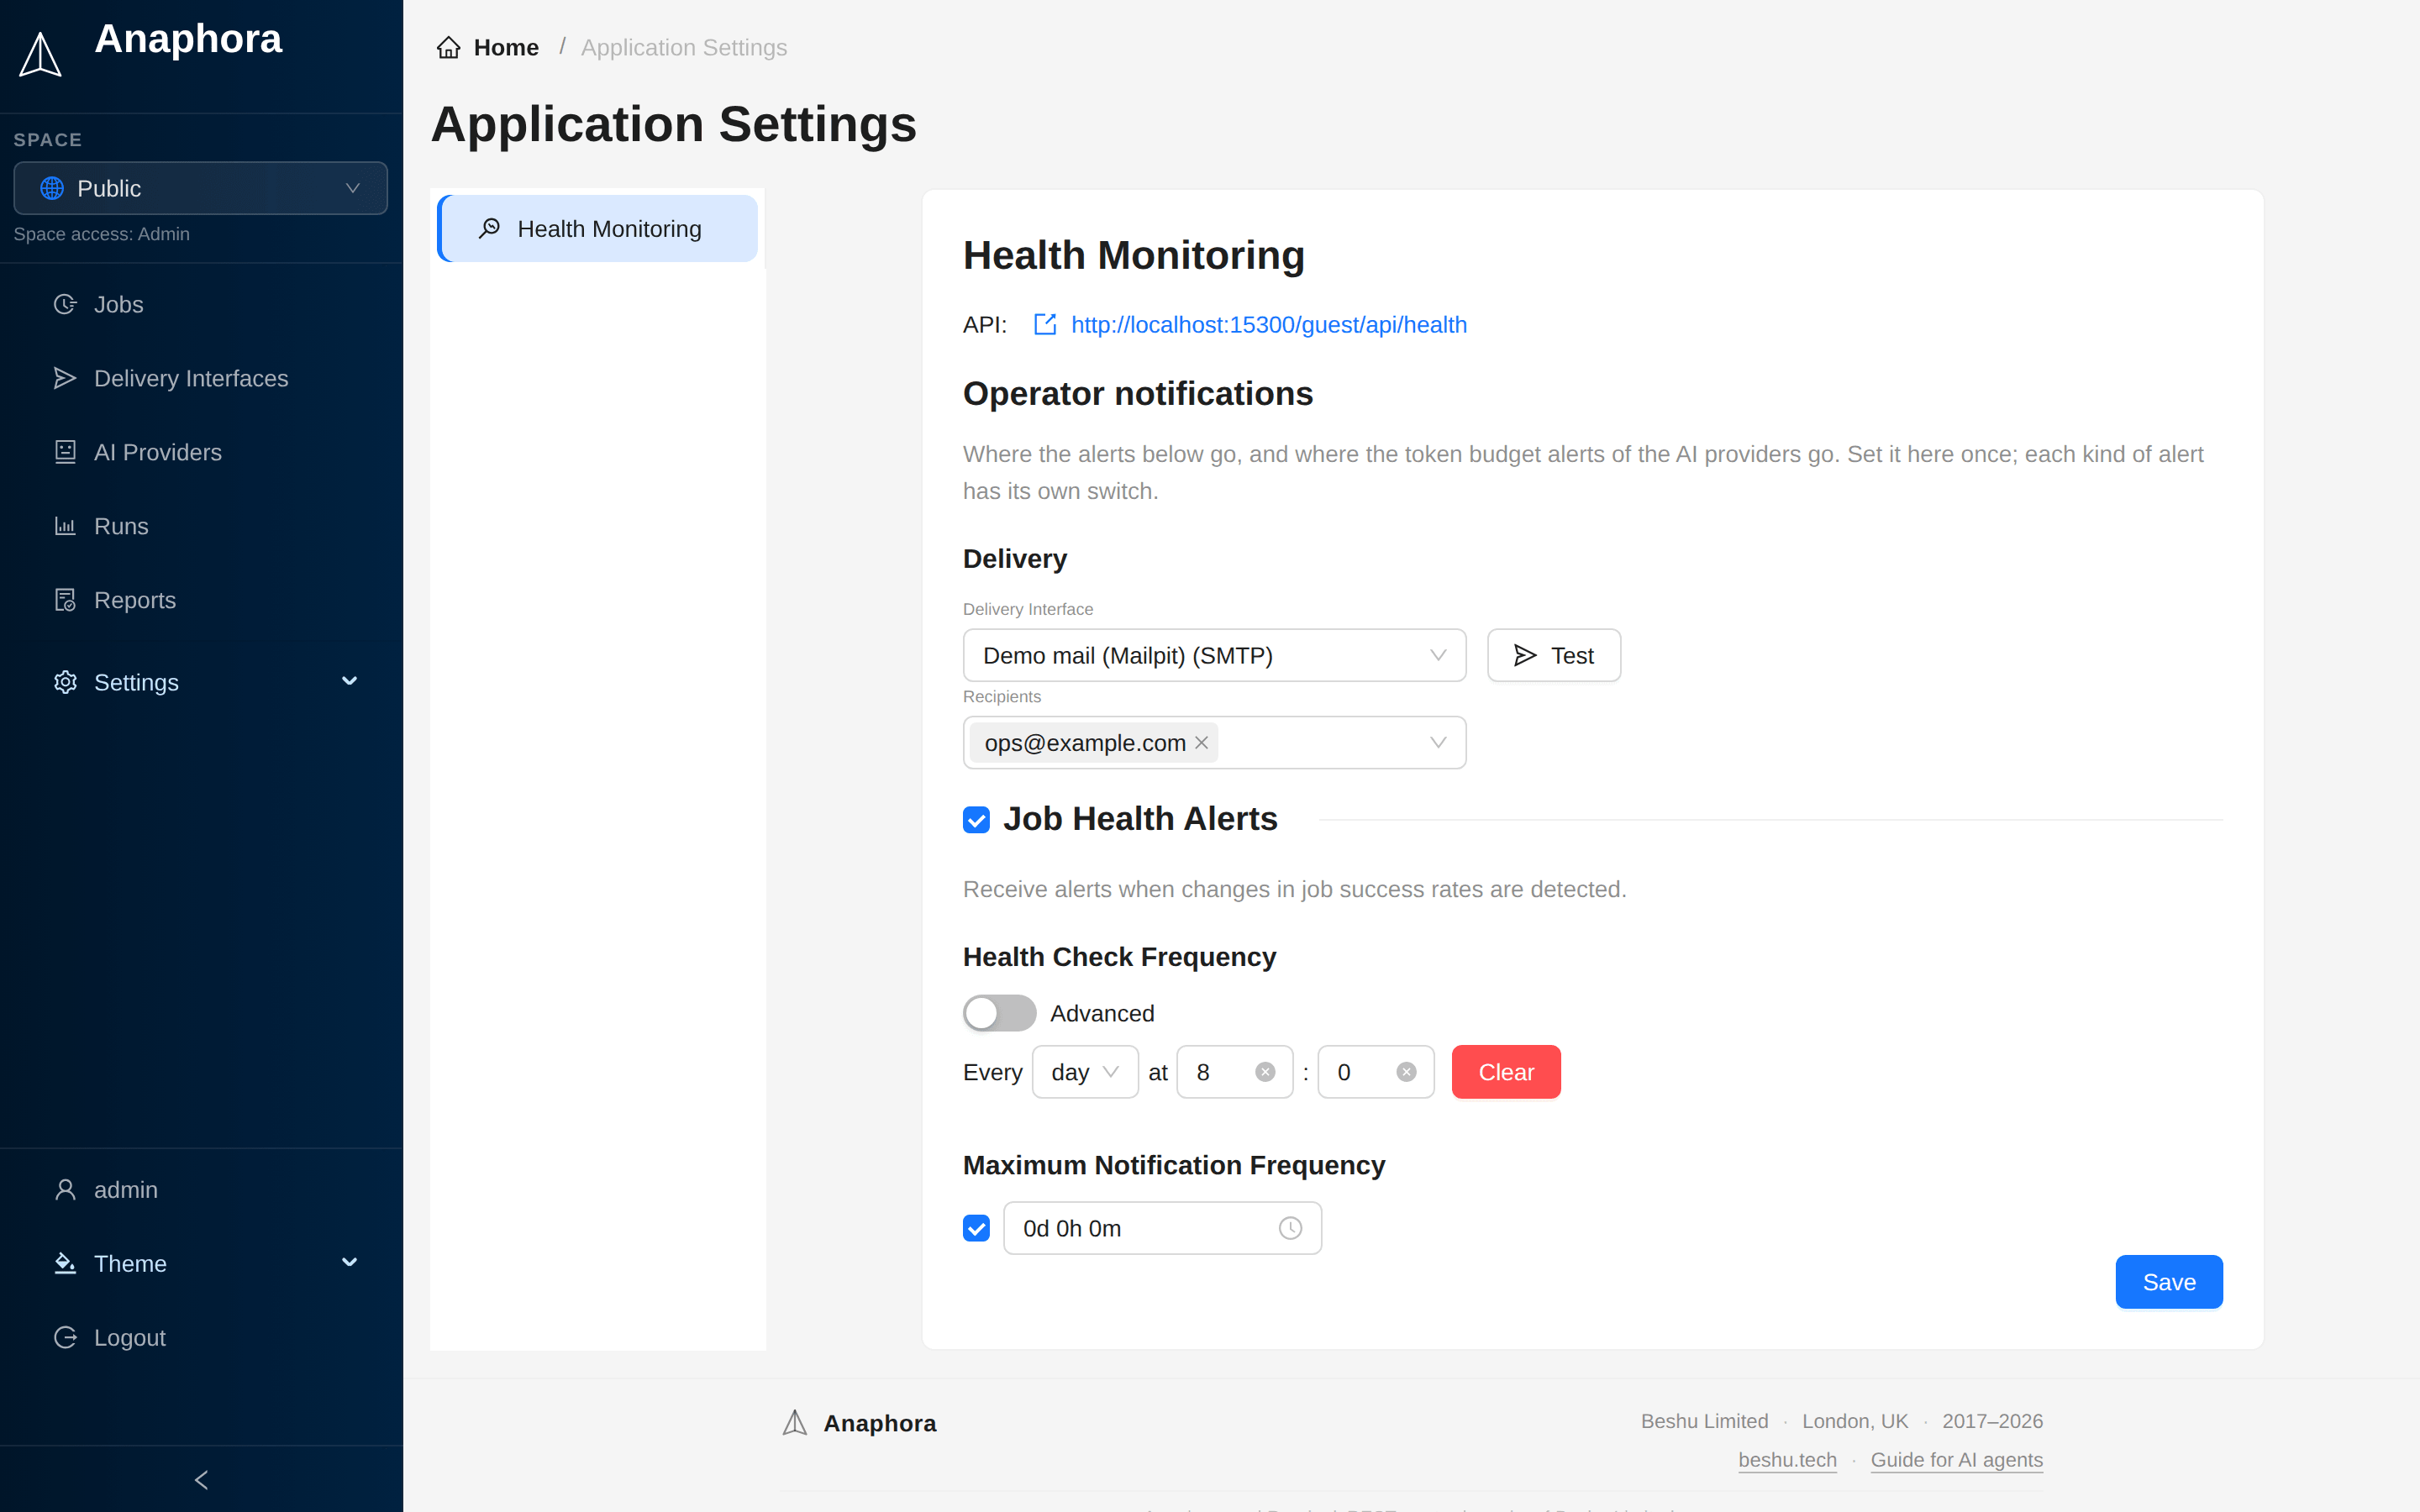
Task: Click the AI Providers icon
Action: coord(65,452)
